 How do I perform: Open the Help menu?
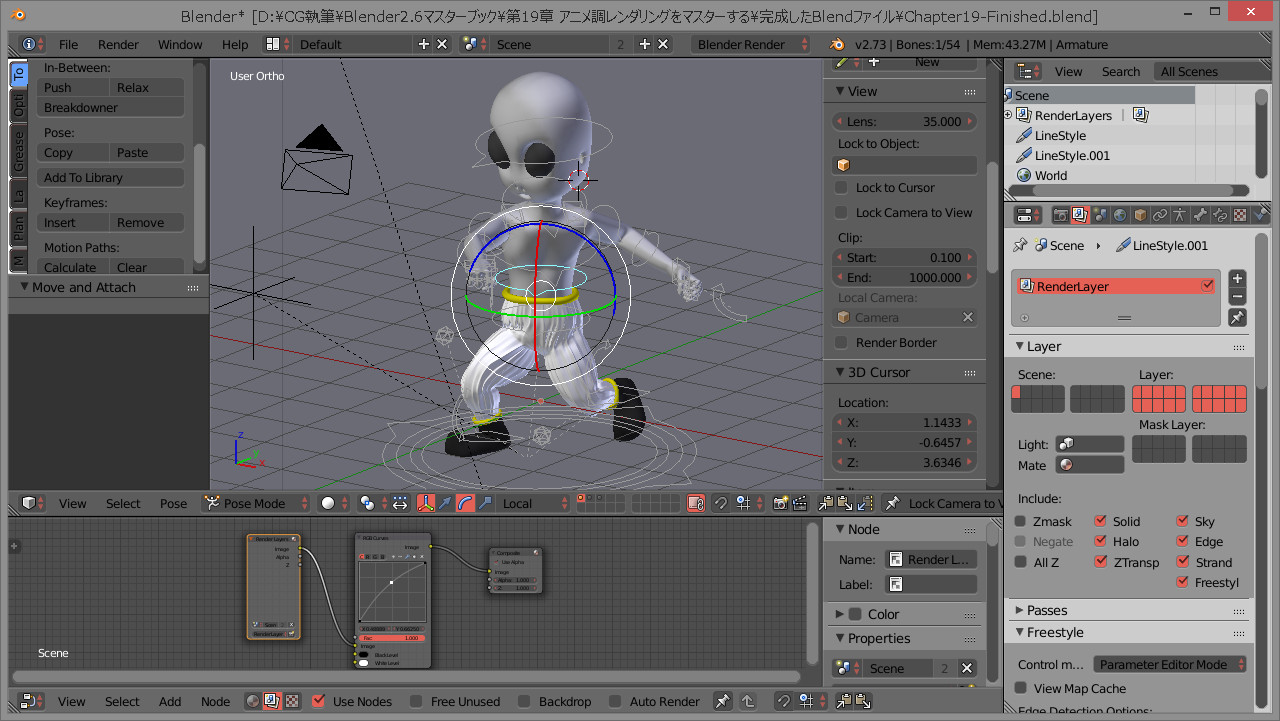(235, 44)
